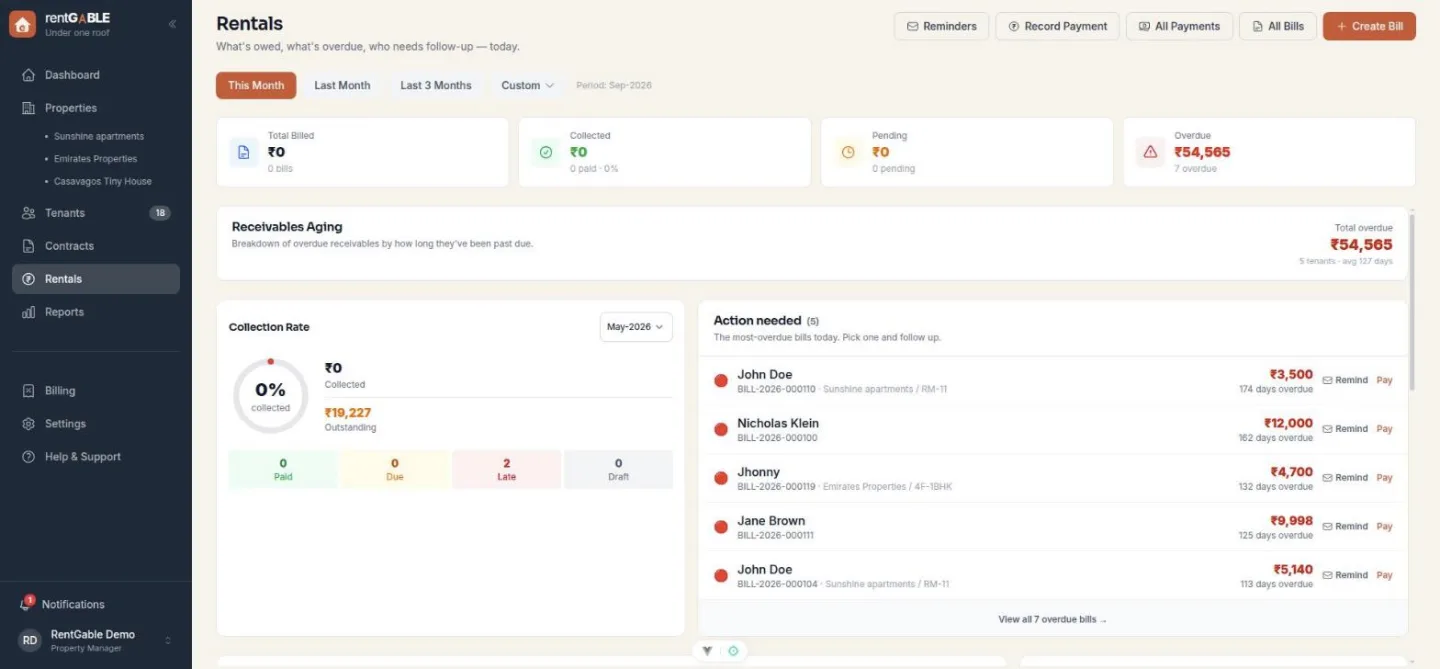Click the green circle icon beside the funnel
The width and height of the screenshot is (1440, 669).
[x=733, y=651]
